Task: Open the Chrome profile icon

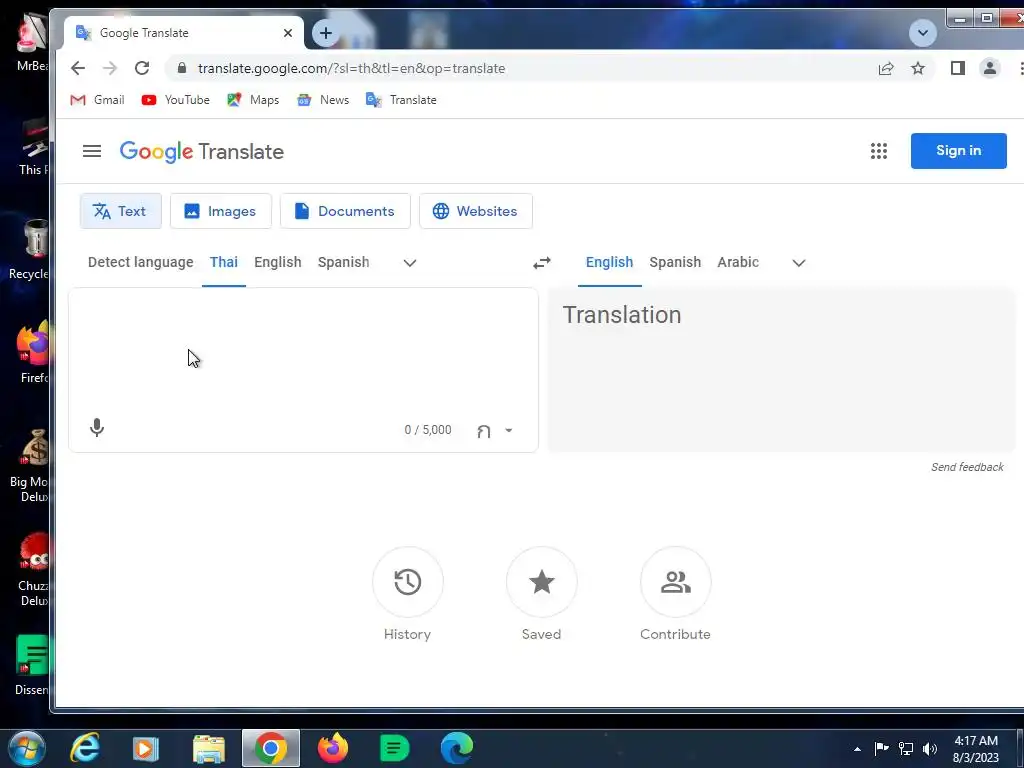Action: (x=989, y=68)
